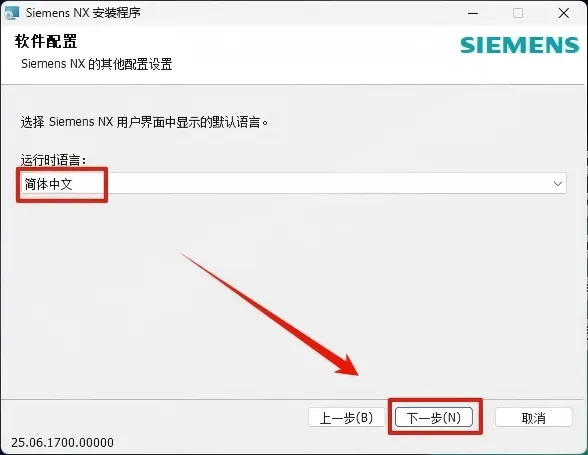Click the Siemens NX installer title bar icon

point(12,13)
